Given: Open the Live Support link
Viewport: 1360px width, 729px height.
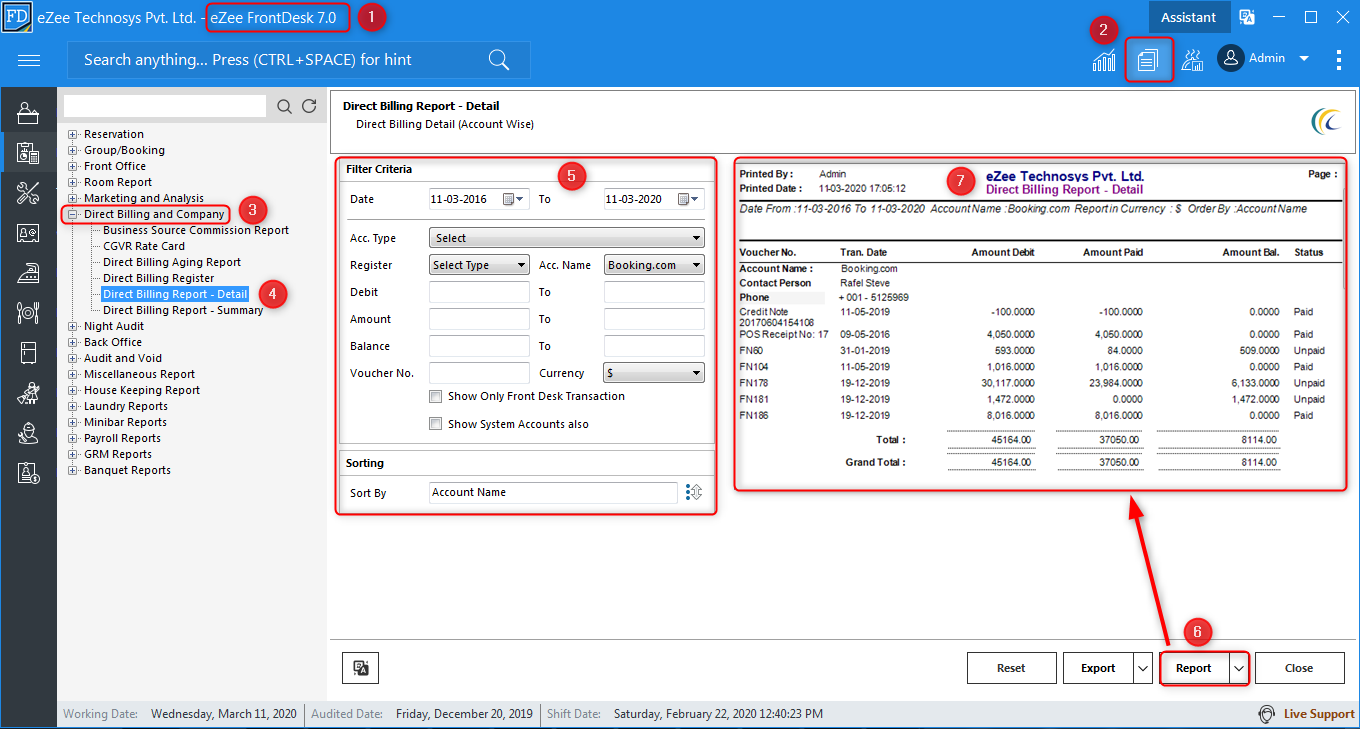Looking at the screenshot, I should coord(1319,714).
